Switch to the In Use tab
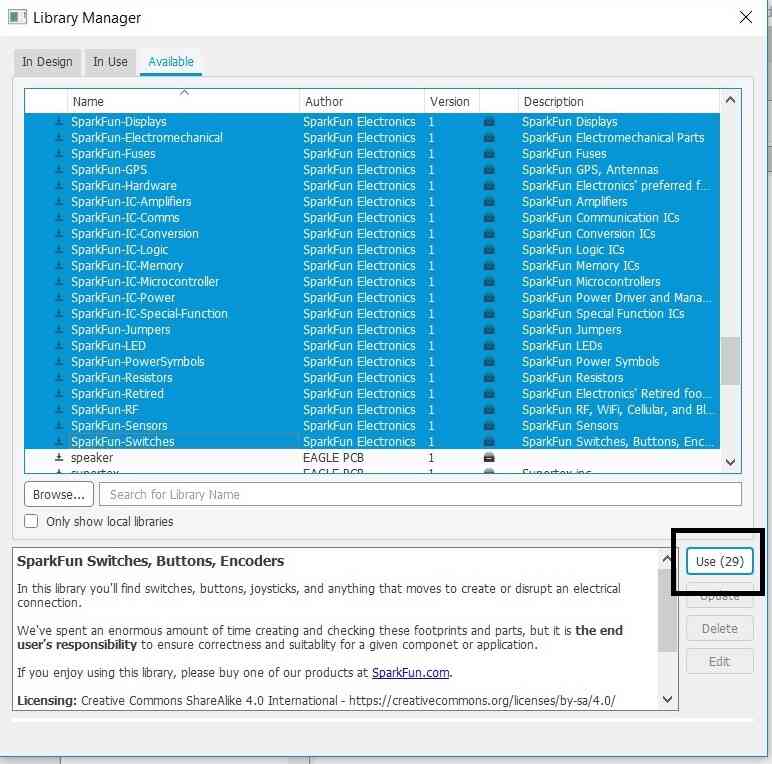The image size is (772, 764). point(110,62)
